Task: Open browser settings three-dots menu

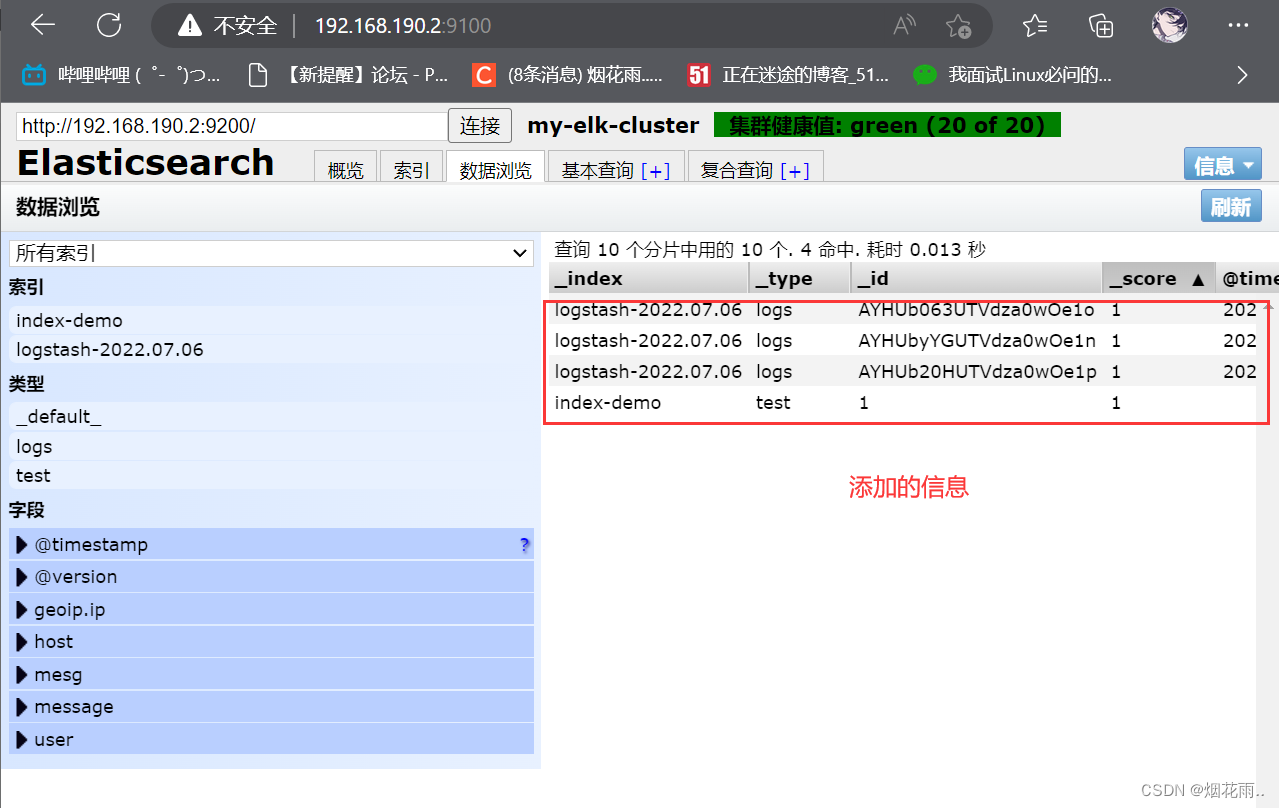Action: pos(1238,25)
